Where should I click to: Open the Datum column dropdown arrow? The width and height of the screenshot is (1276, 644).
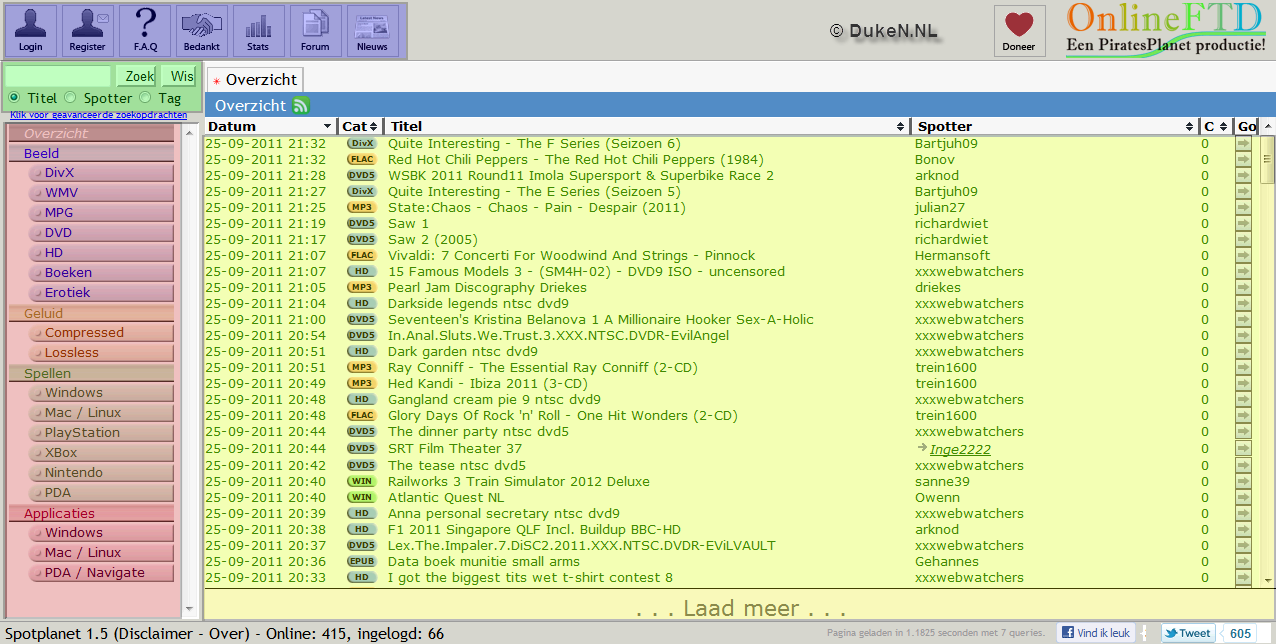point(327,127)
